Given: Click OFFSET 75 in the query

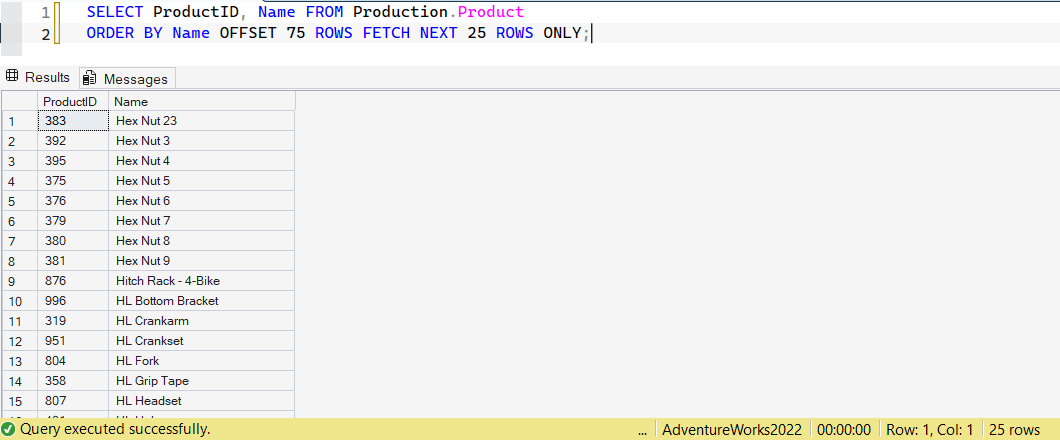Looking at the screenshot, I should (262, 33).
